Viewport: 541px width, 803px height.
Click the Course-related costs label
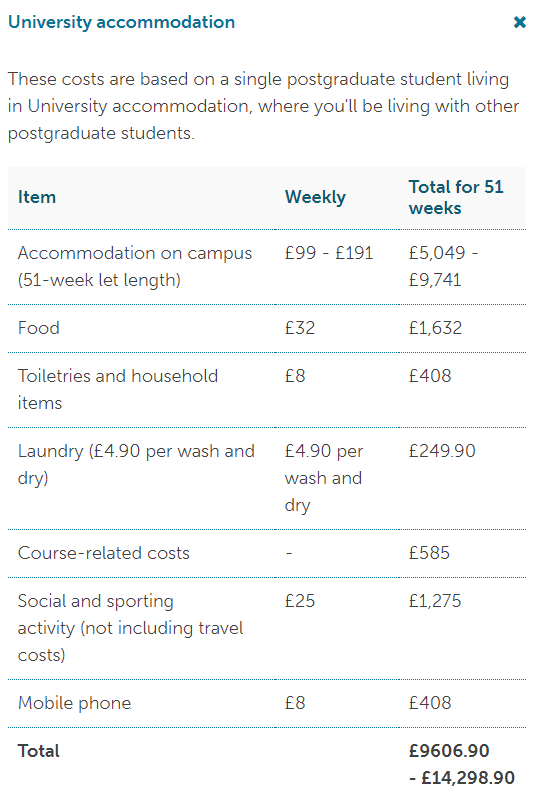(x=103, y=553)
